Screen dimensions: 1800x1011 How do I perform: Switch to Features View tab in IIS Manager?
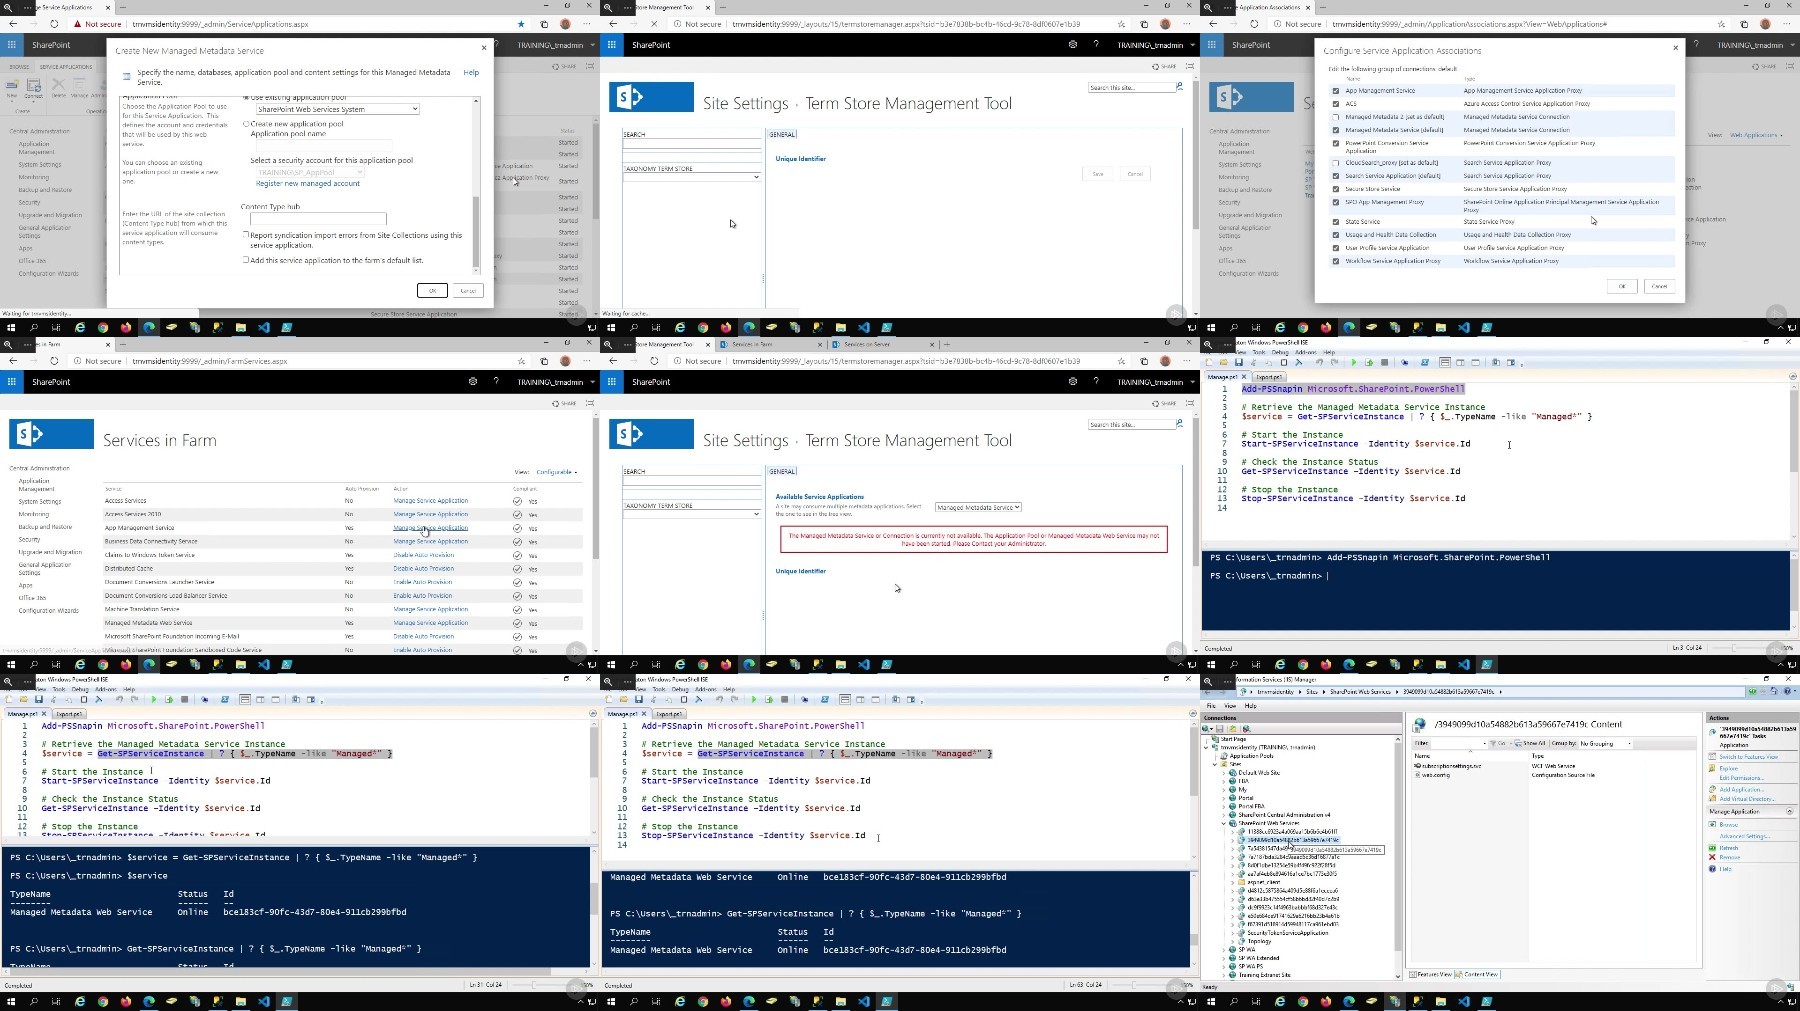pos(1431,974)
